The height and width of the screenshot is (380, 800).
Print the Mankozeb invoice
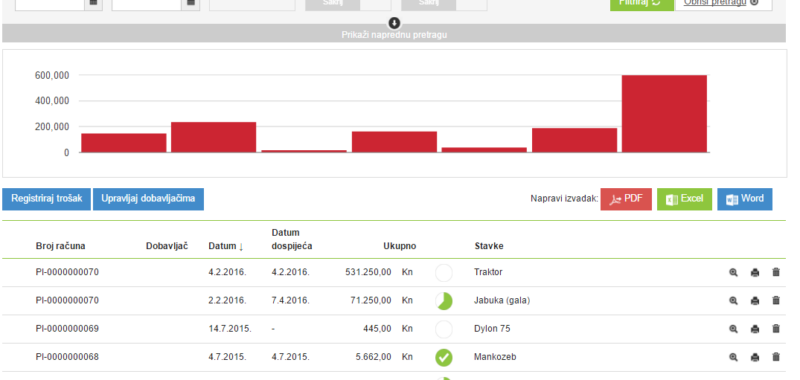[x=755, y=357]
